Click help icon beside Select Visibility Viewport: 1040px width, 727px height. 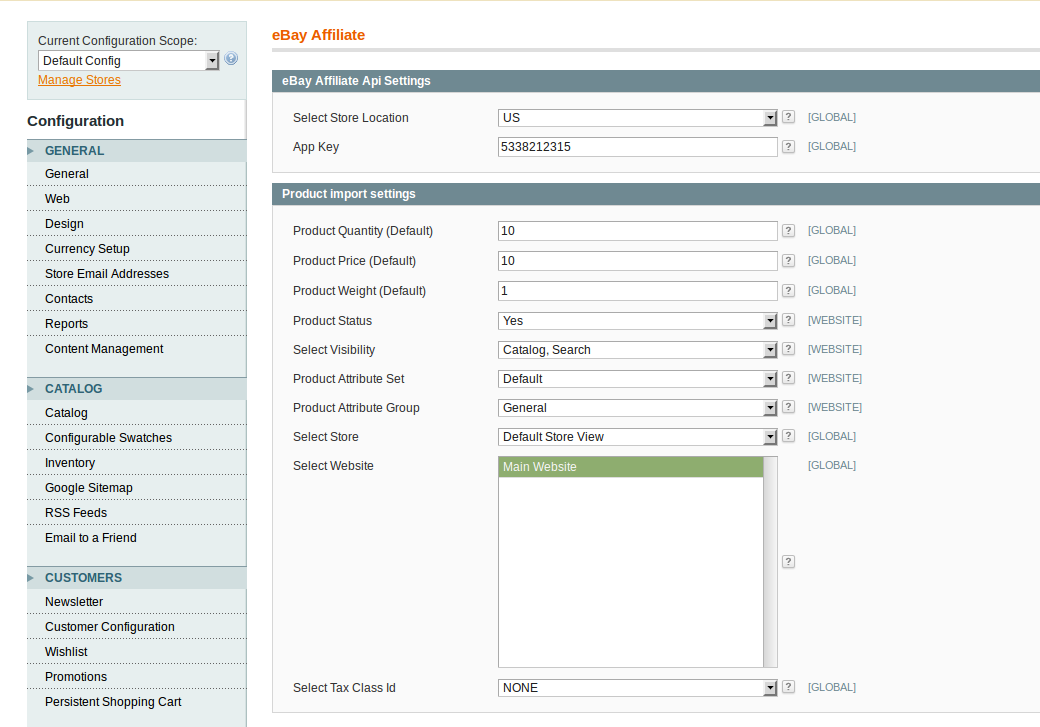pos(788,350)
